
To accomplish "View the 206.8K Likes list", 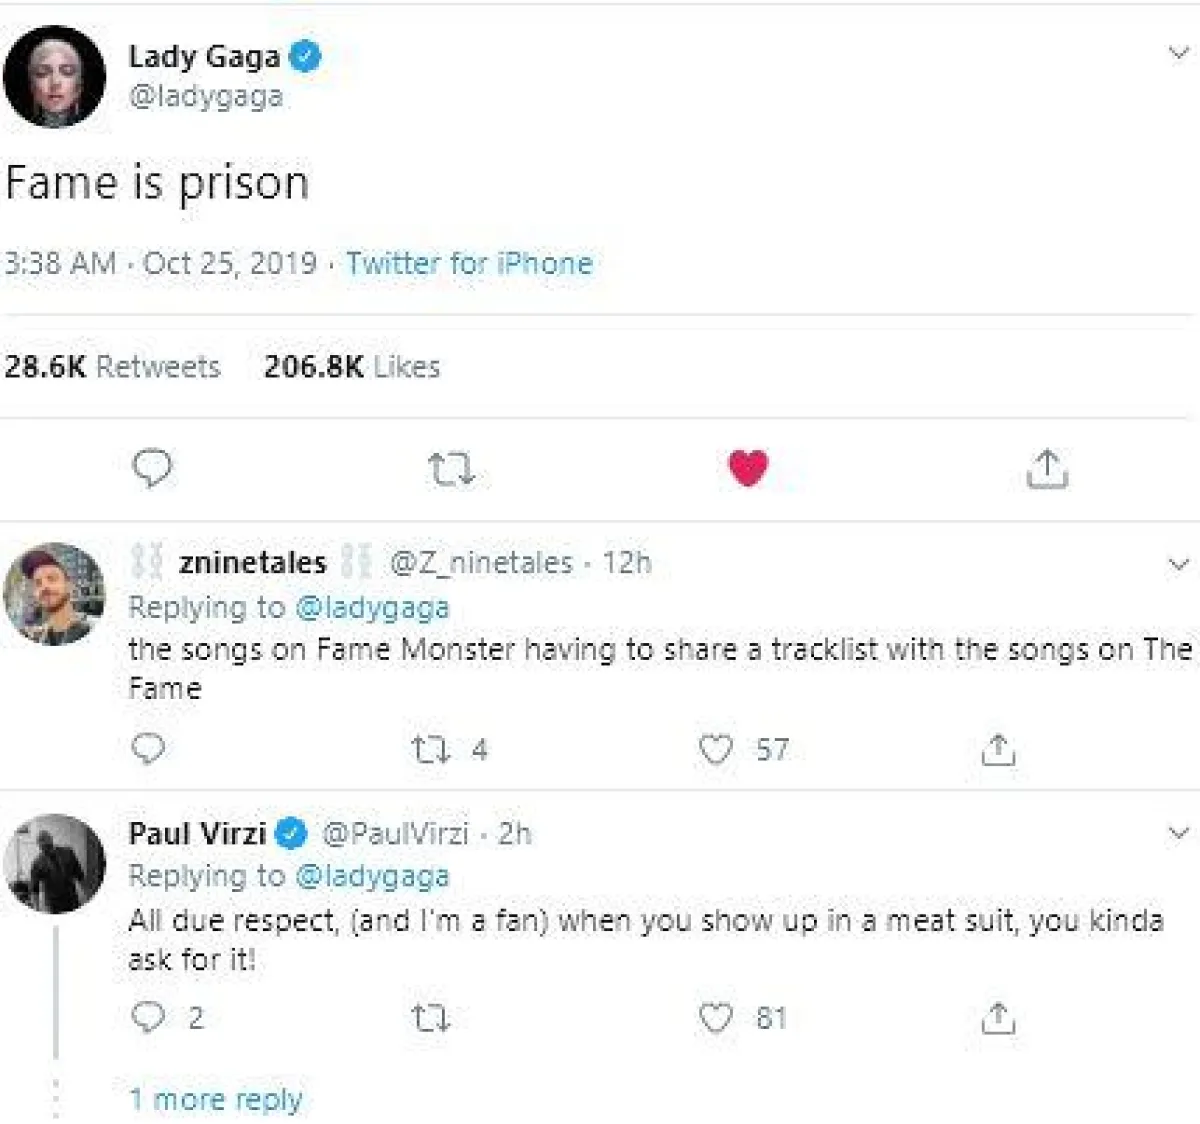I will tap(352, 367).
